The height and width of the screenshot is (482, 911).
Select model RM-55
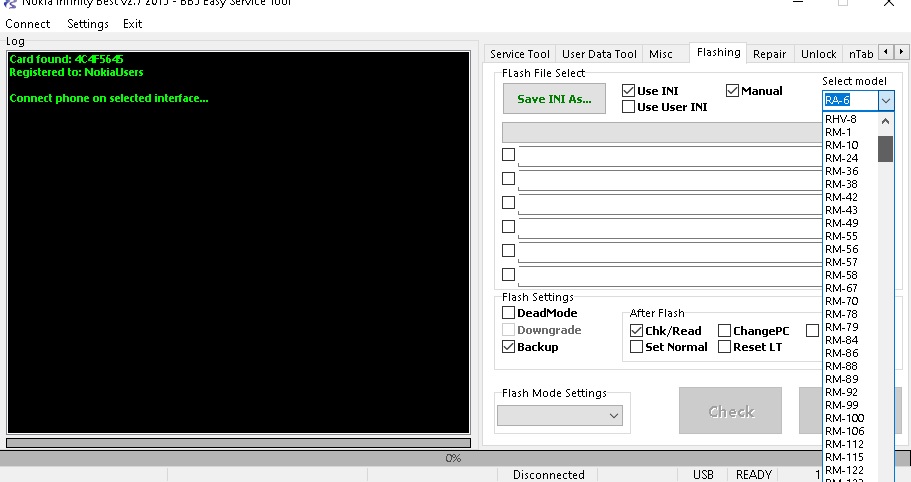pos(852,236)
